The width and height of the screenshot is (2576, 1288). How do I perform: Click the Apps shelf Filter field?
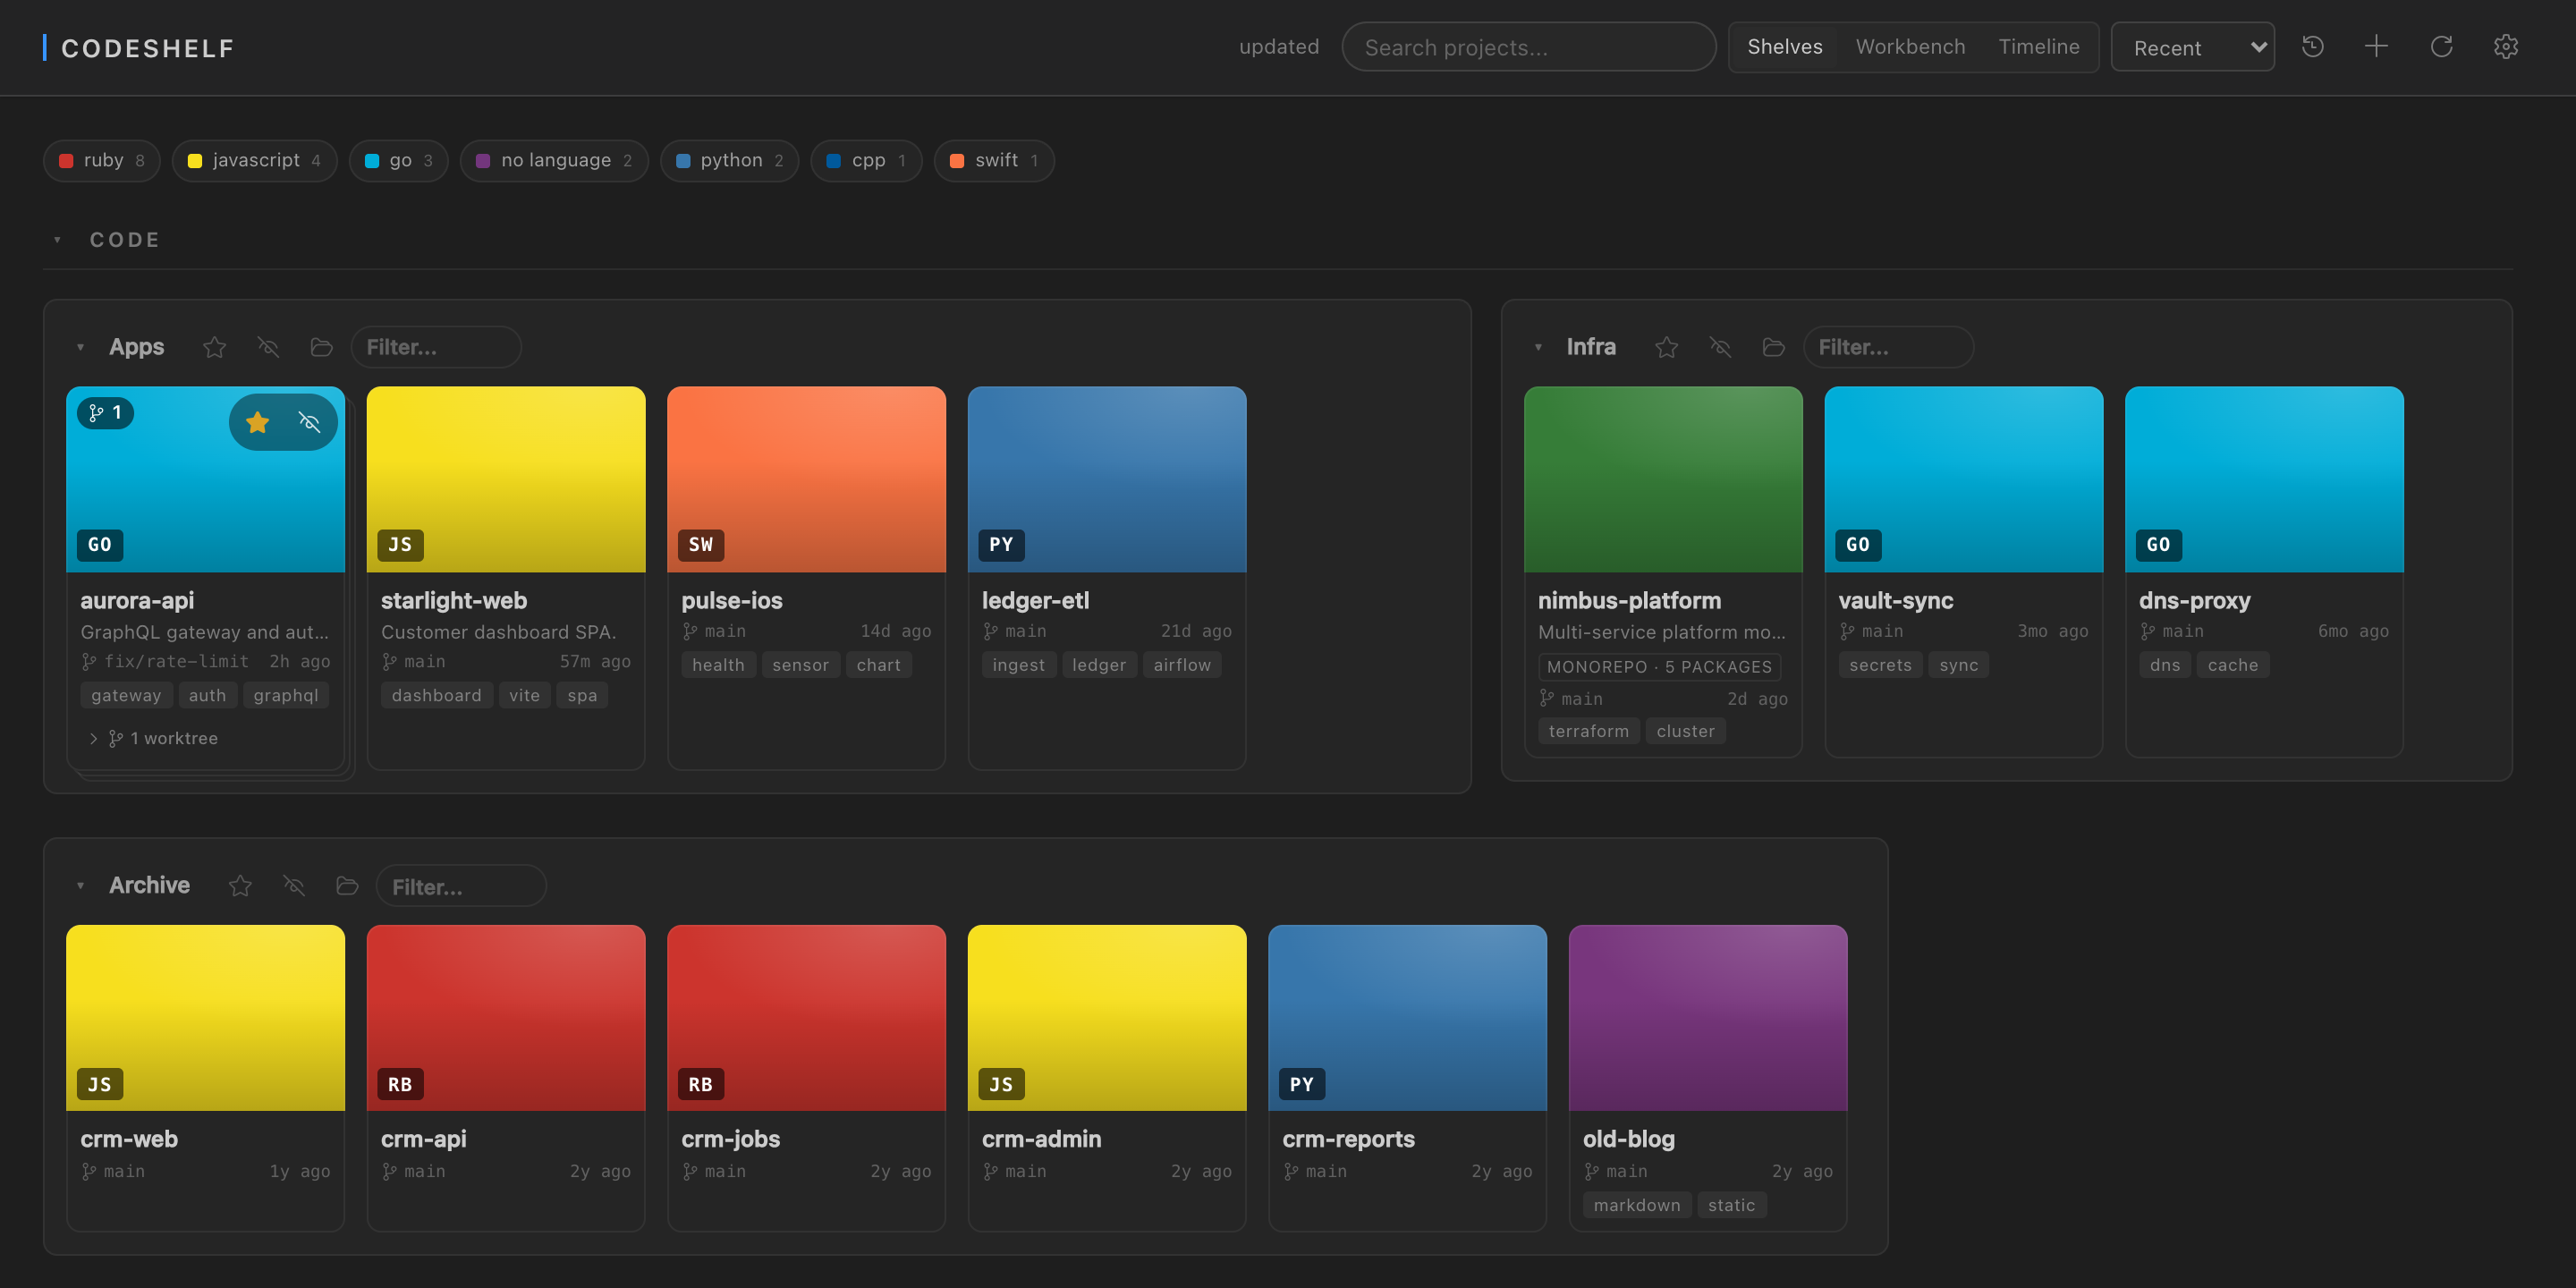436,347
